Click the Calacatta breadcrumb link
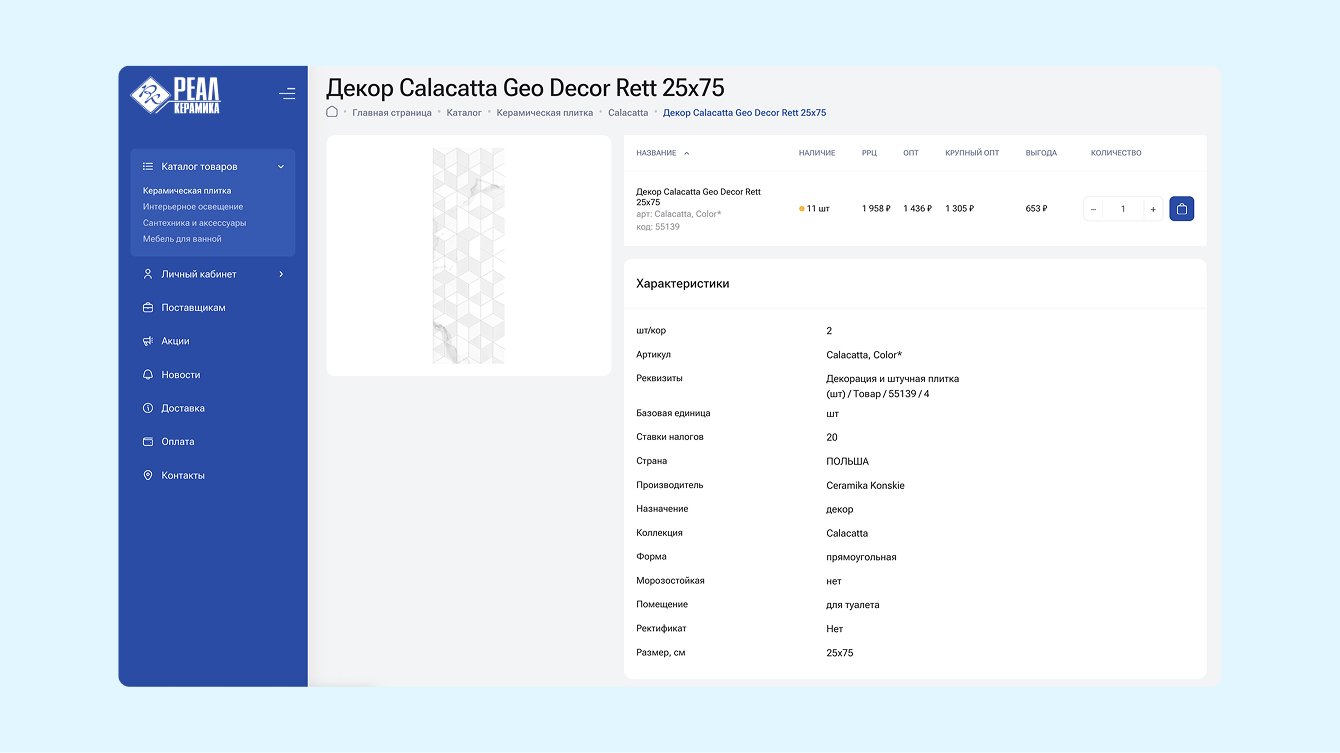 point(628,113)
